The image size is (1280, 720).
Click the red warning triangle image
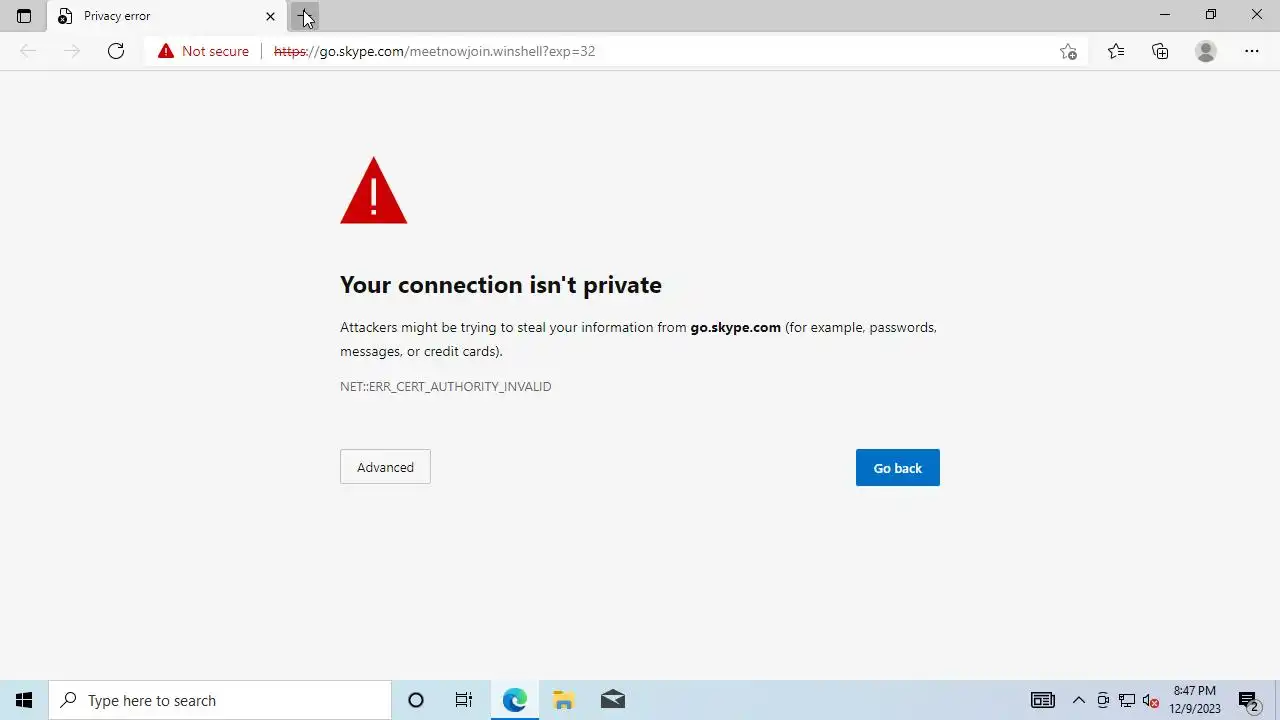[x=374, y=190]
